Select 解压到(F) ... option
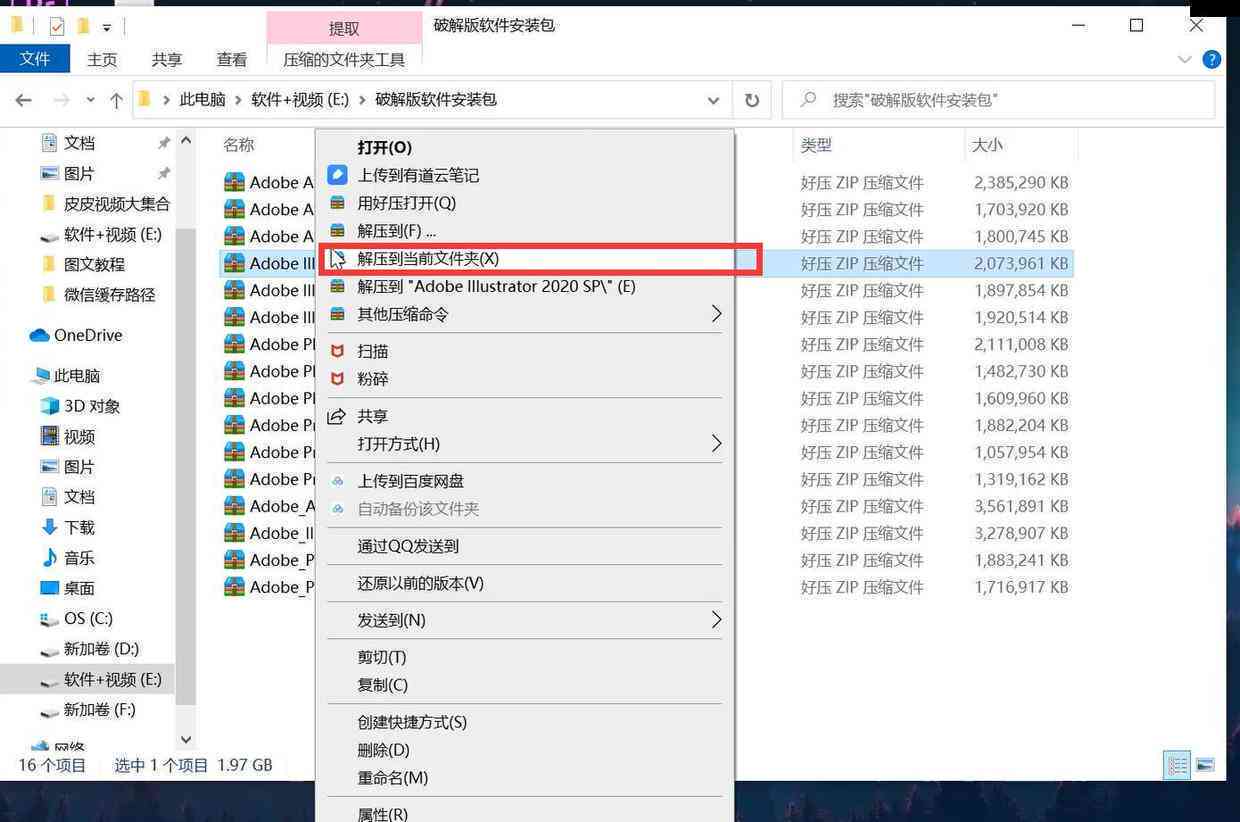 coord(397,231)
